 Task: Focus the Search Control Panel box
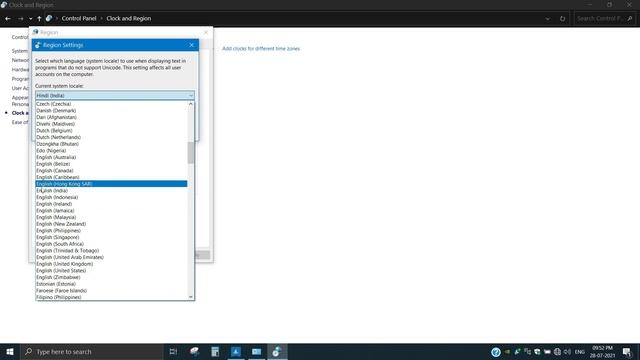pos(604,18)
